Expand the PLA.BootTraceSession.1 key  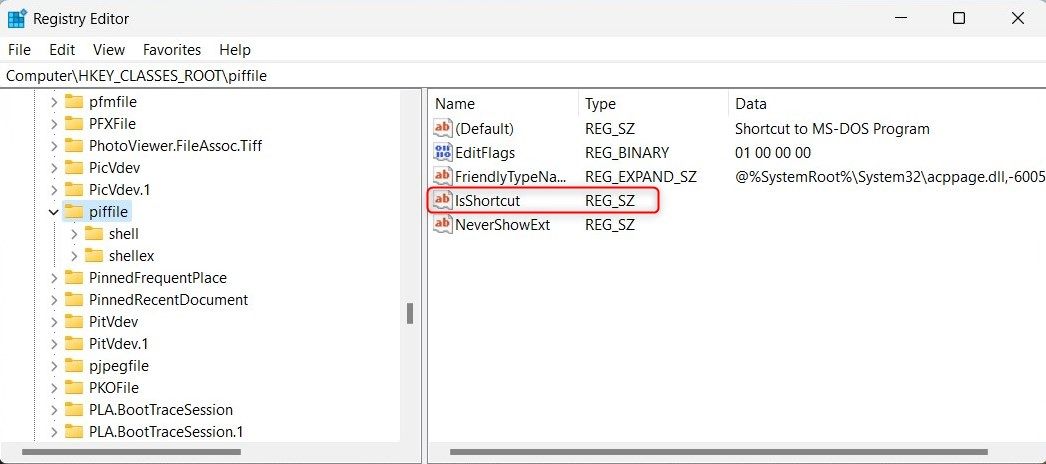55,432
